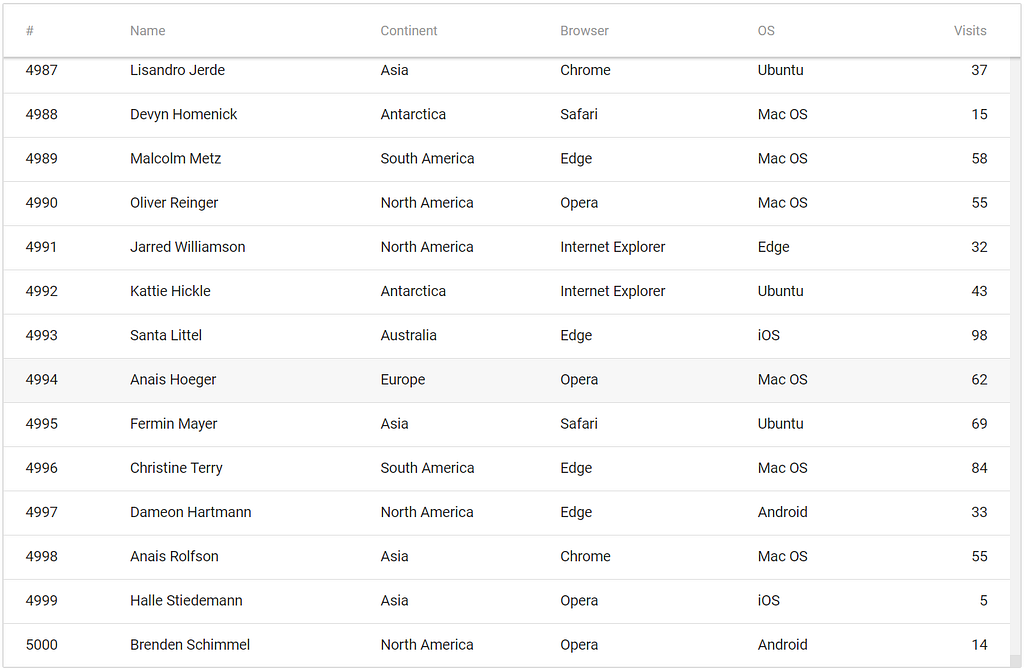This screenshot has width=1024, height=671.
Task: Click the Halle Stiedemann name cell
Action: pos(186,600)
